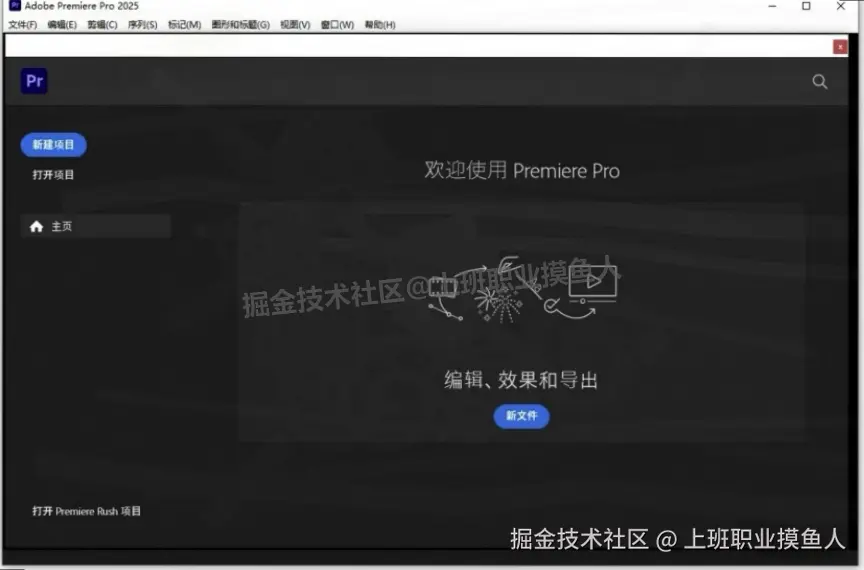The image size is (864, 570).
Task: Maximize the Premiere Pro window
Action: pyautogui.click(x=806, y=6)
